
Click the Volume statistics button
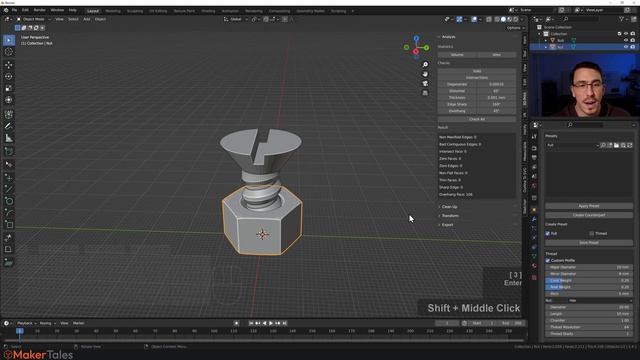tap(457, 55)
